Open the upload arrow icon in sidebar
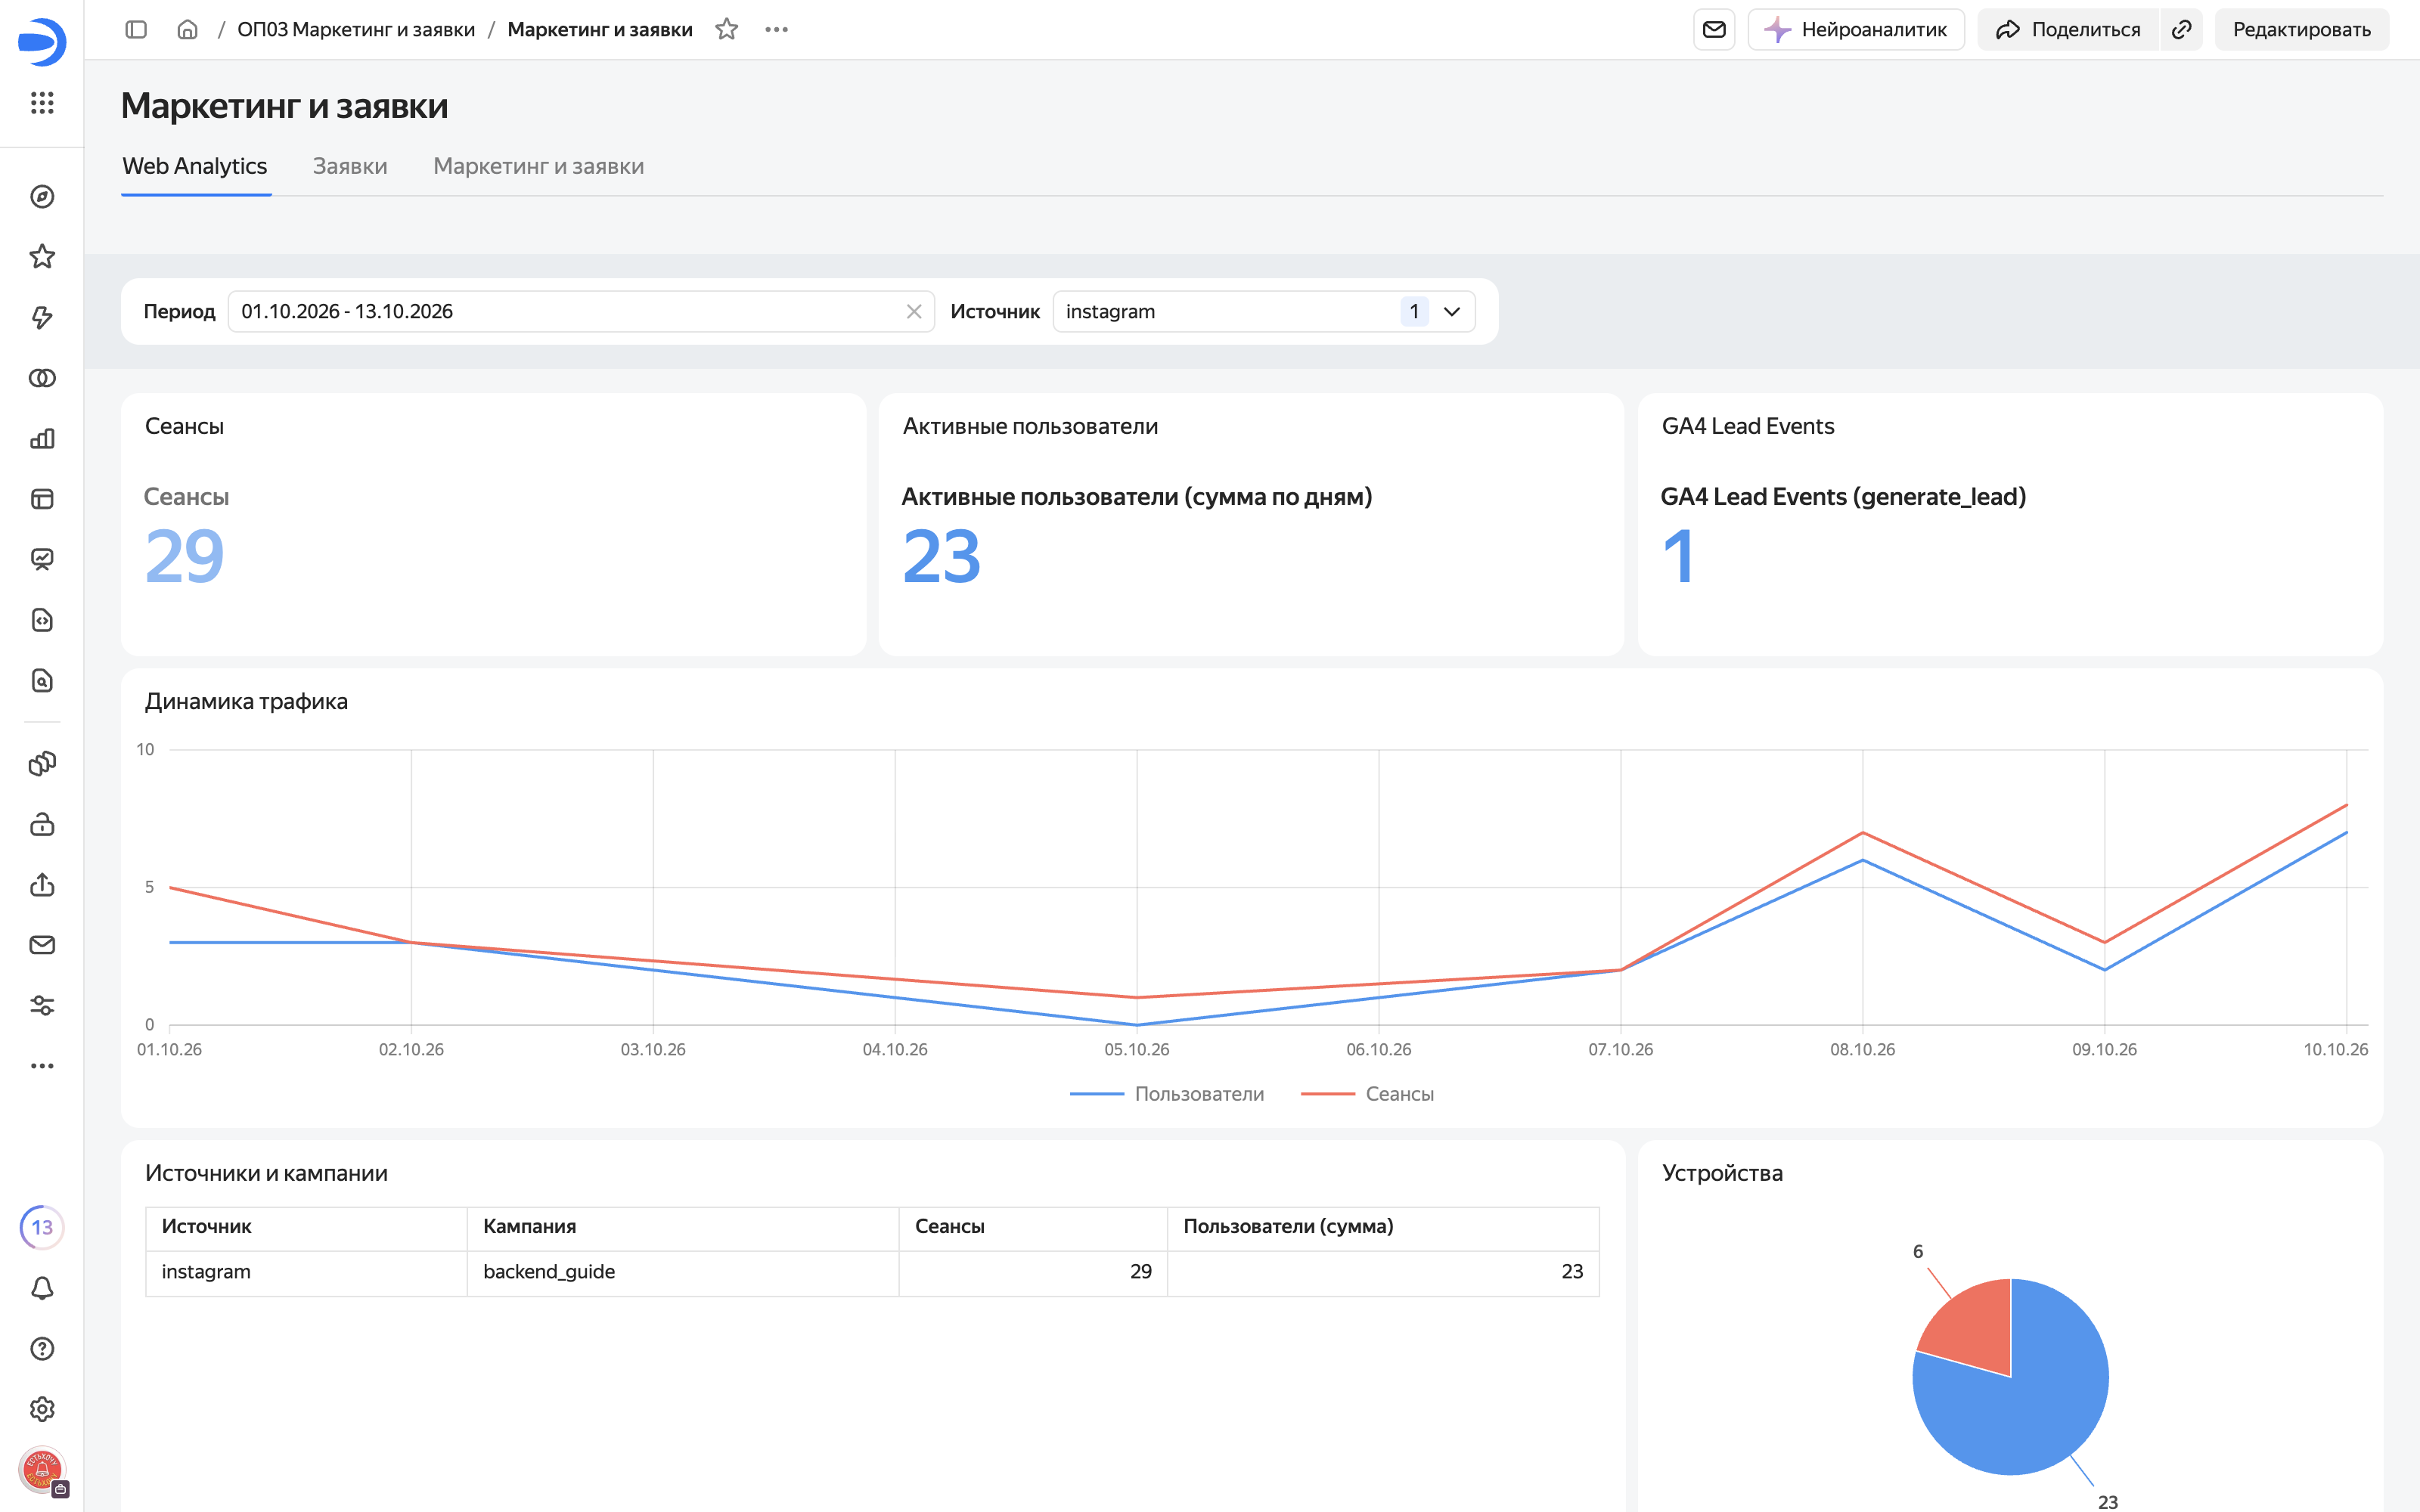 click(x=42, y=885)
